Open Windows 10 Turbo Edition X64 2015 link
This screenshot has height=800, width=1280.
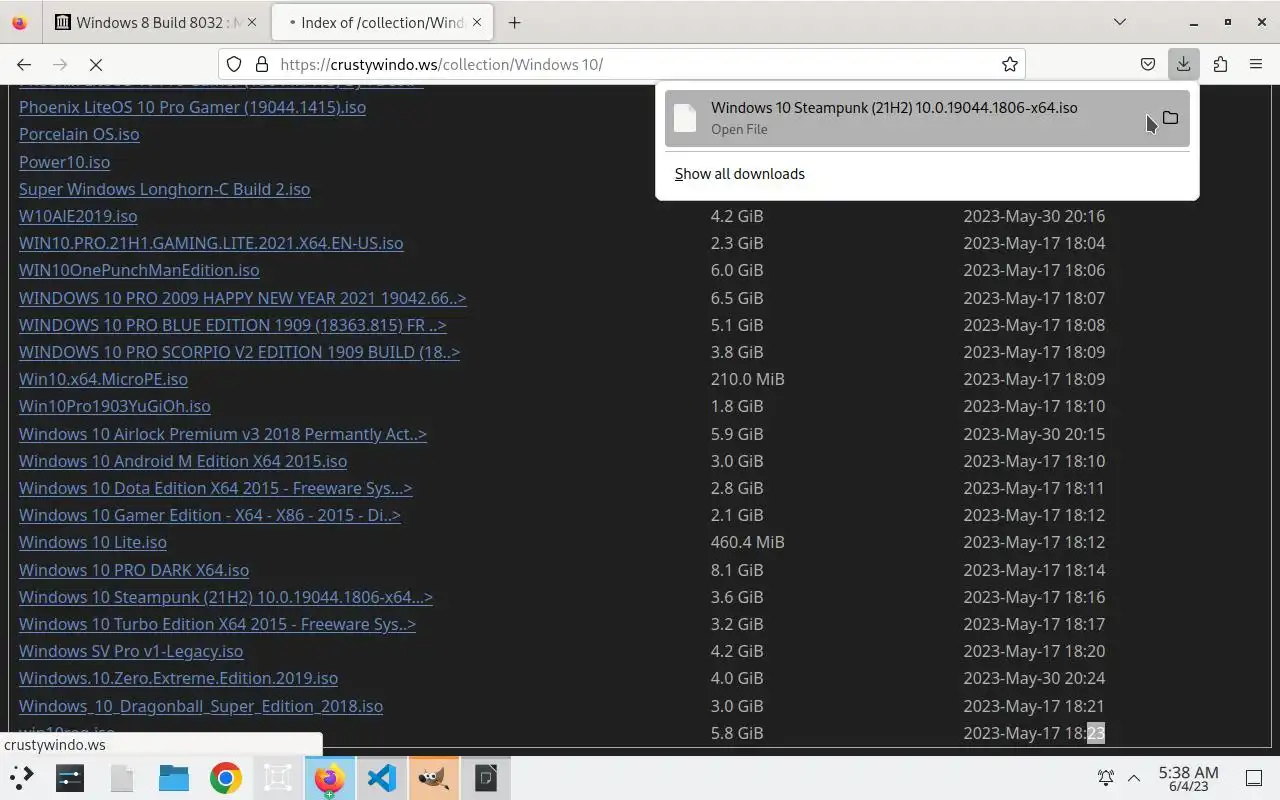tap(217, 624)
